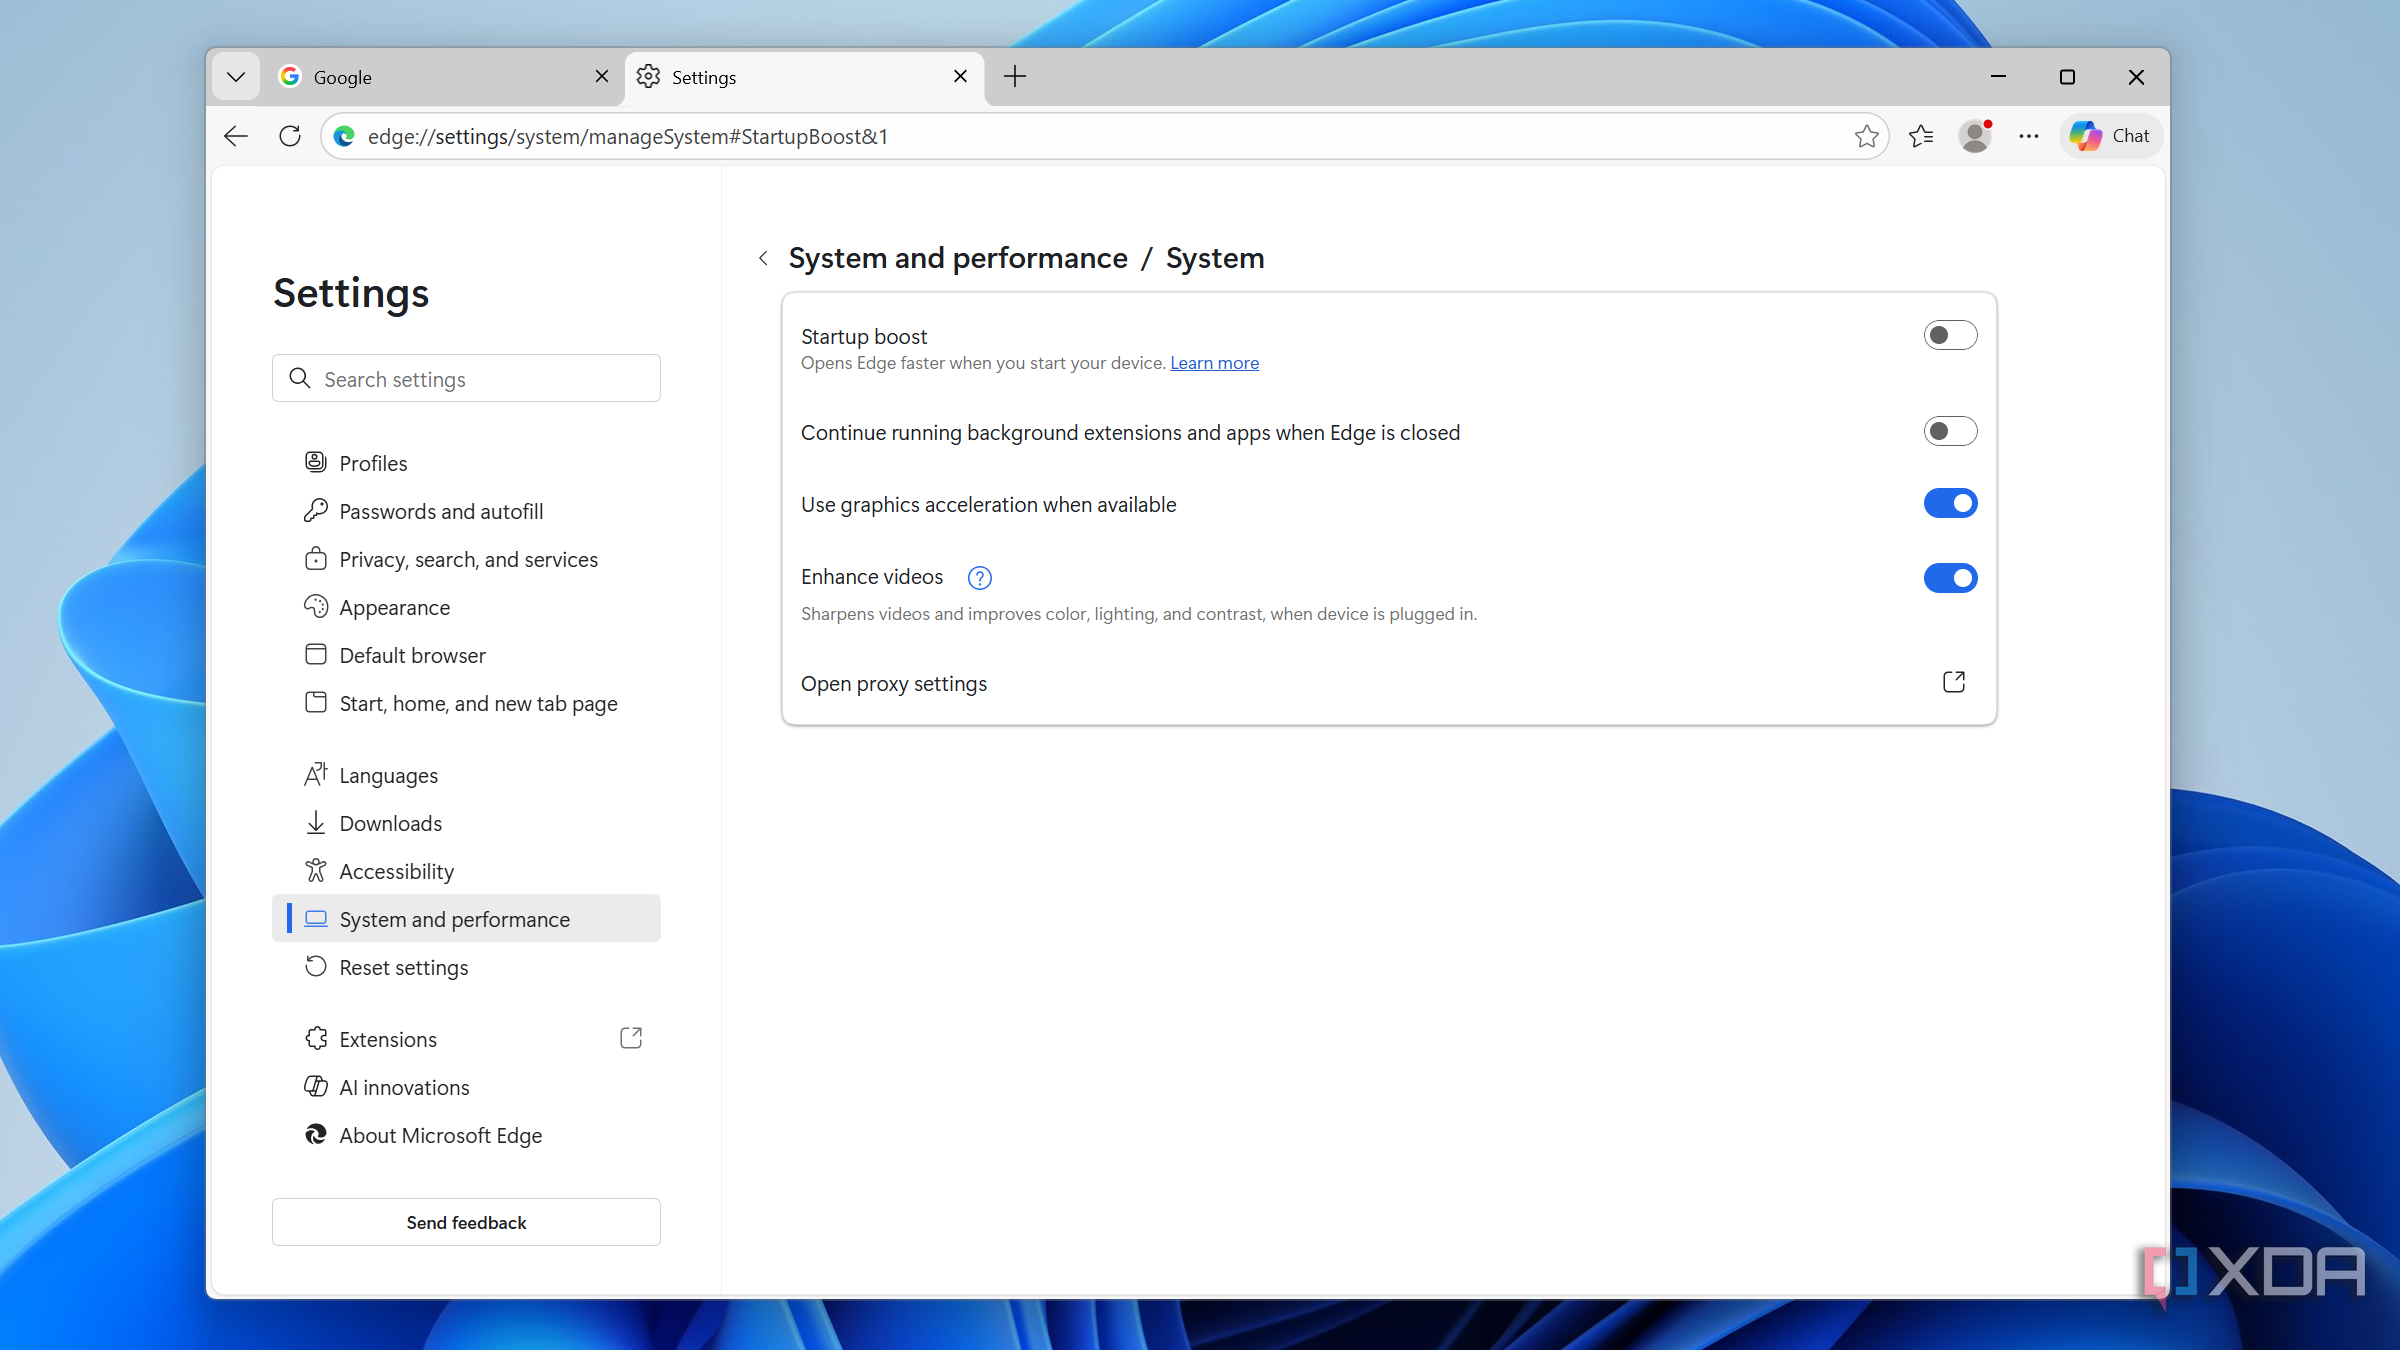Click the browser back arrow
The height and width of the screenshot is (1350, 2400).
236,136
